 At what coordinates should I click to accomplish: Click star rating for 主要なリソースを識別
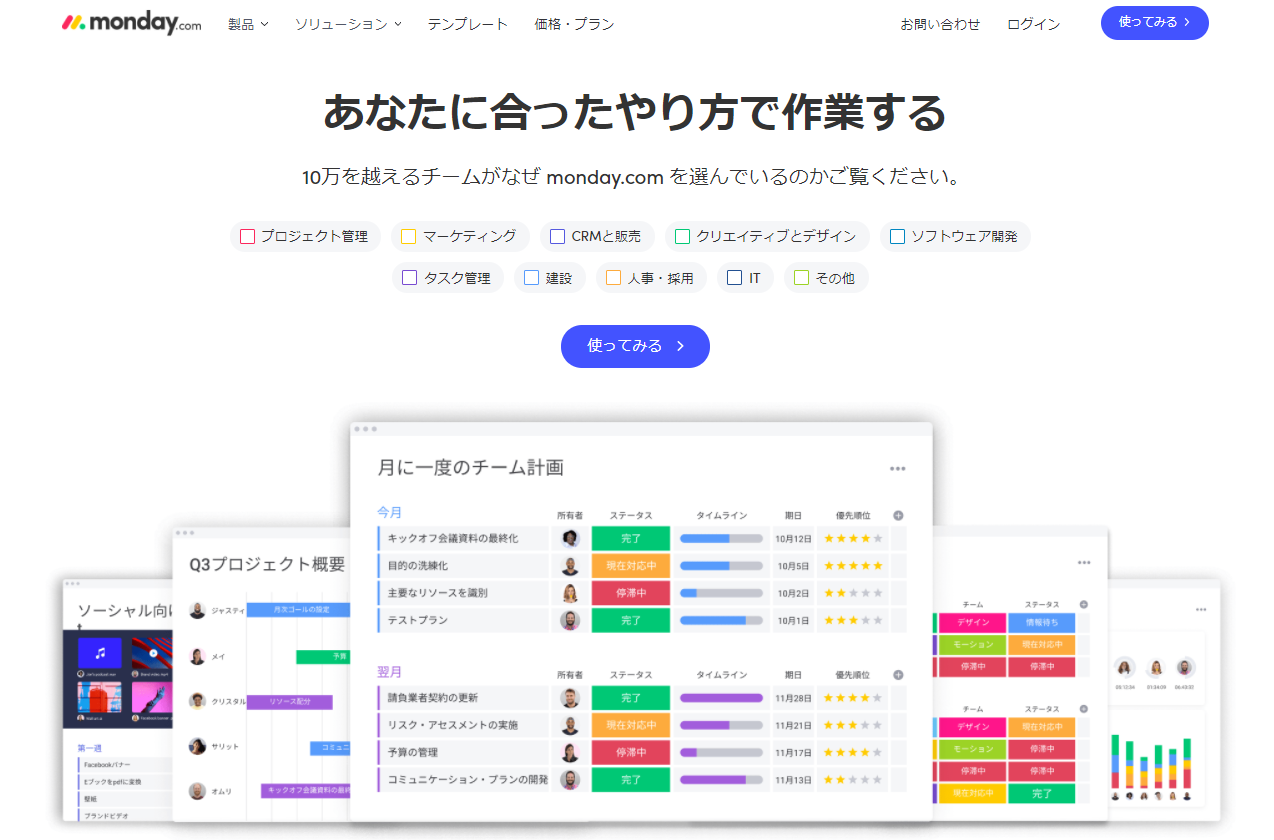point(853,593)
